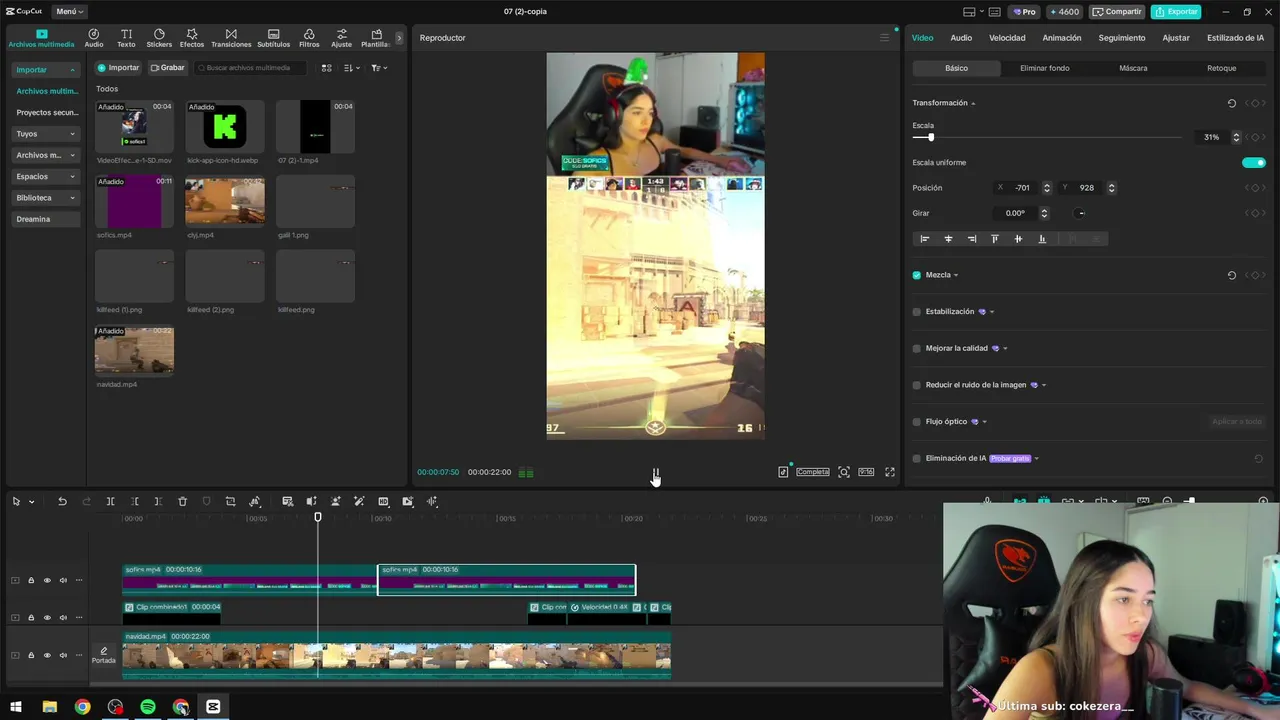The image size is (1280, 720).
Task: Open the Transiciones panel
Action: 231,38
